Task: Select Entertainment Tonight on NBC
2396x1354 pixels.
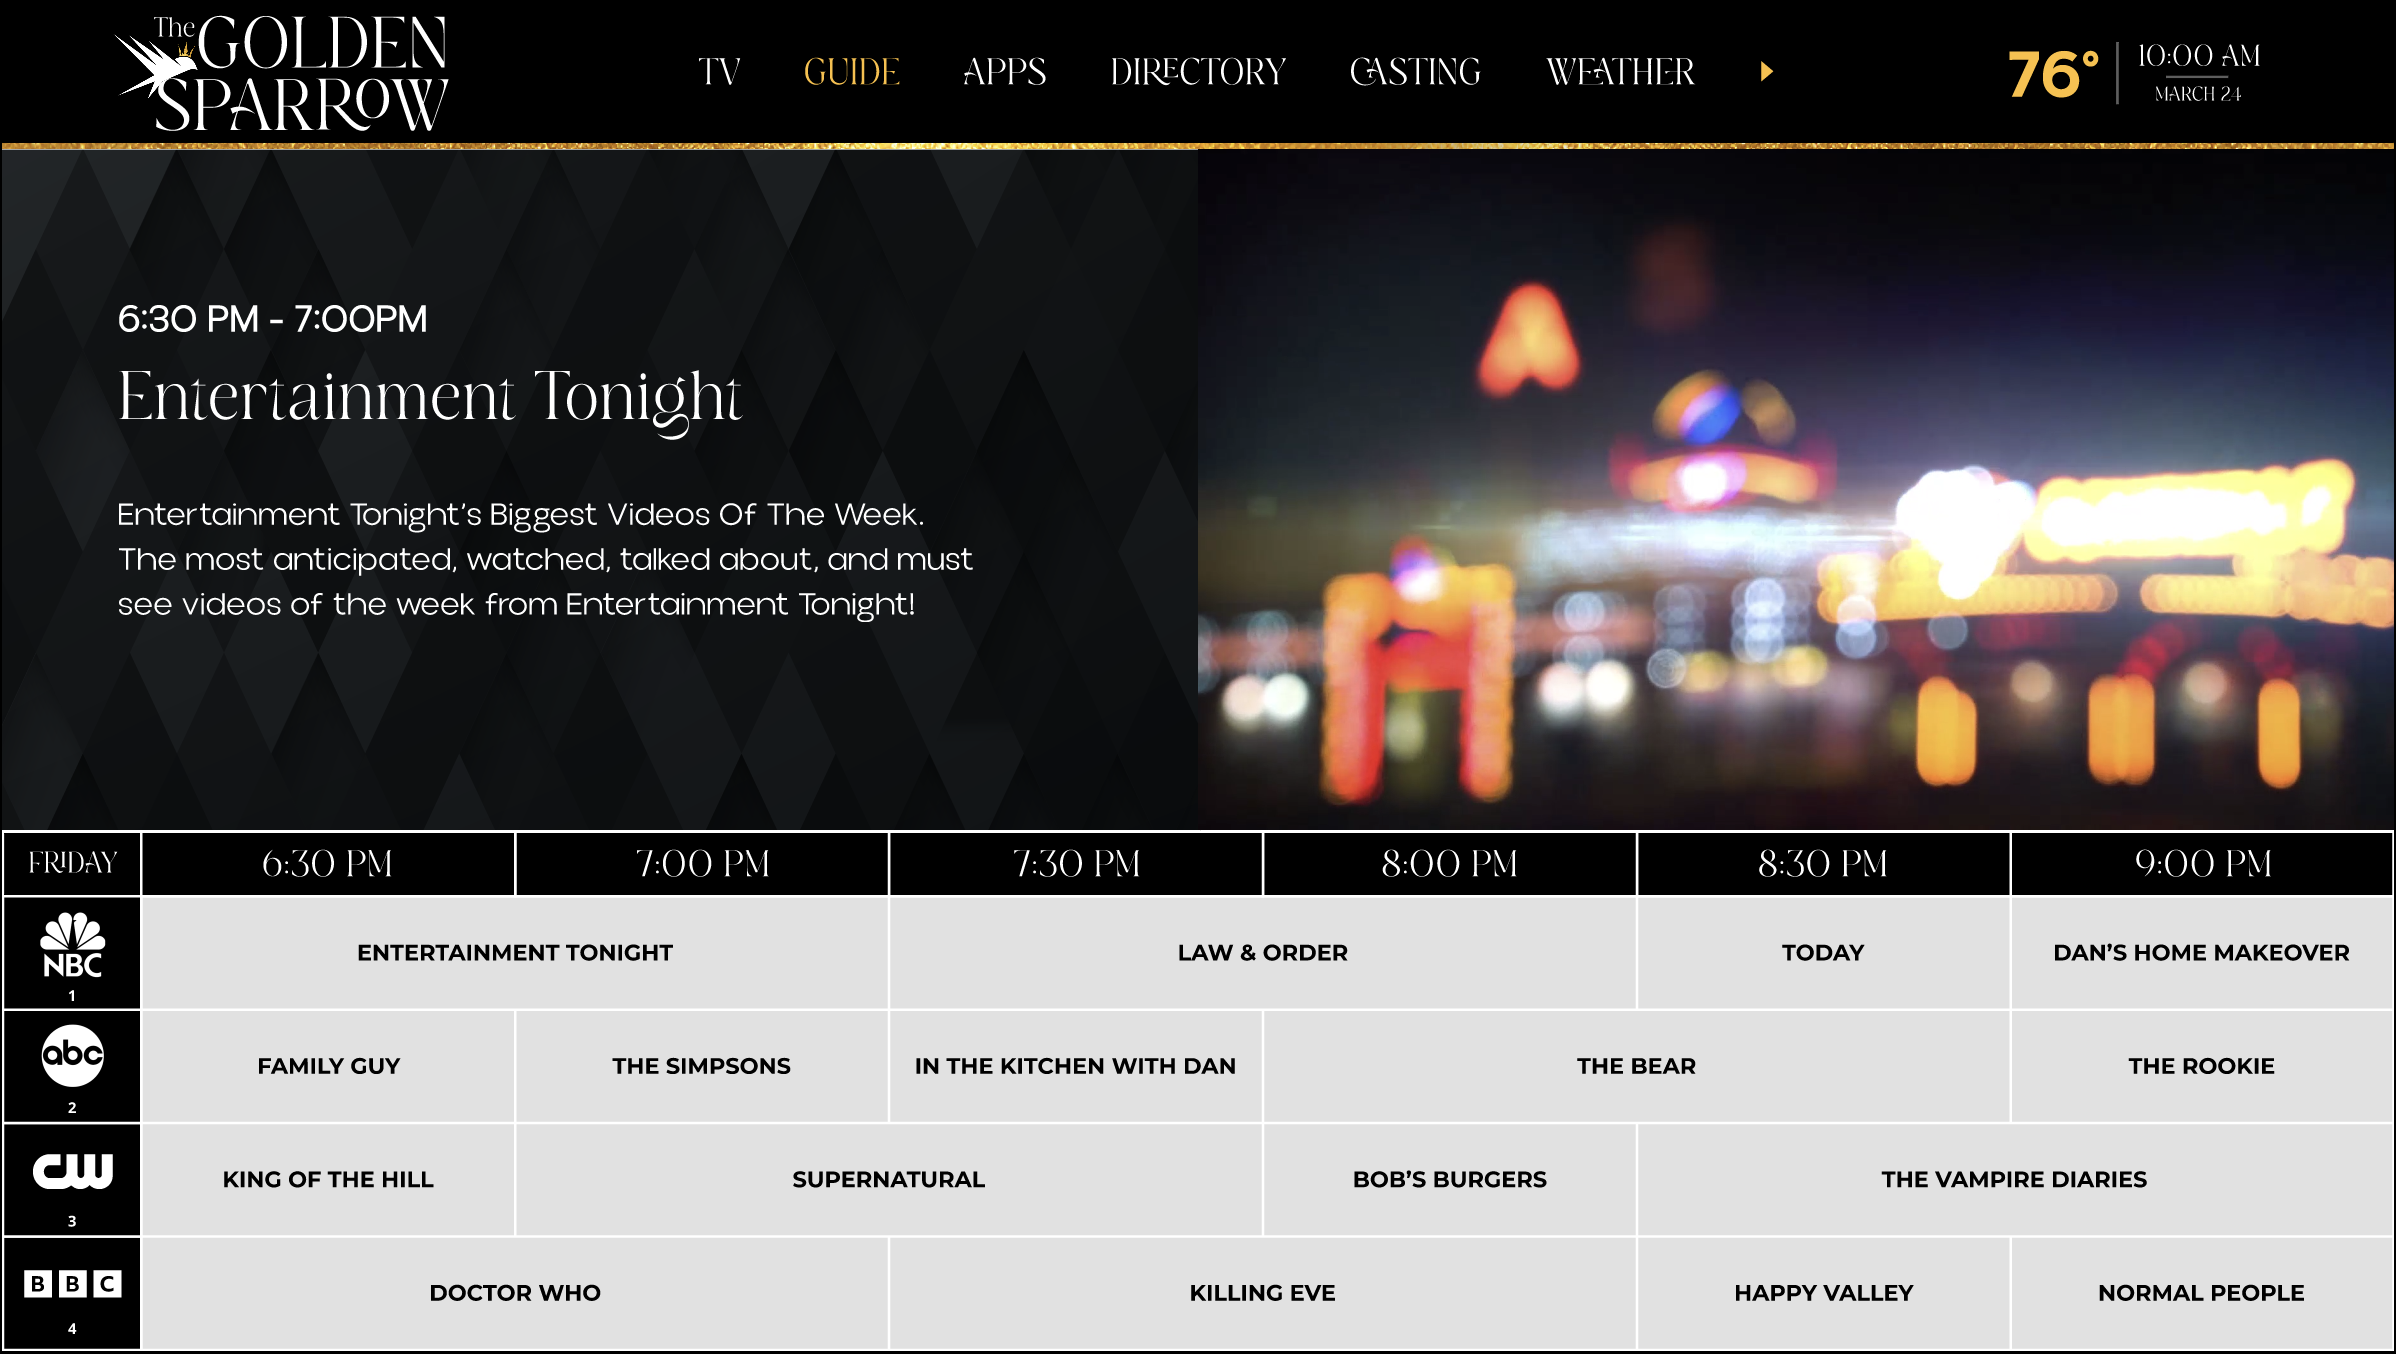Action: tap(515, 953)
